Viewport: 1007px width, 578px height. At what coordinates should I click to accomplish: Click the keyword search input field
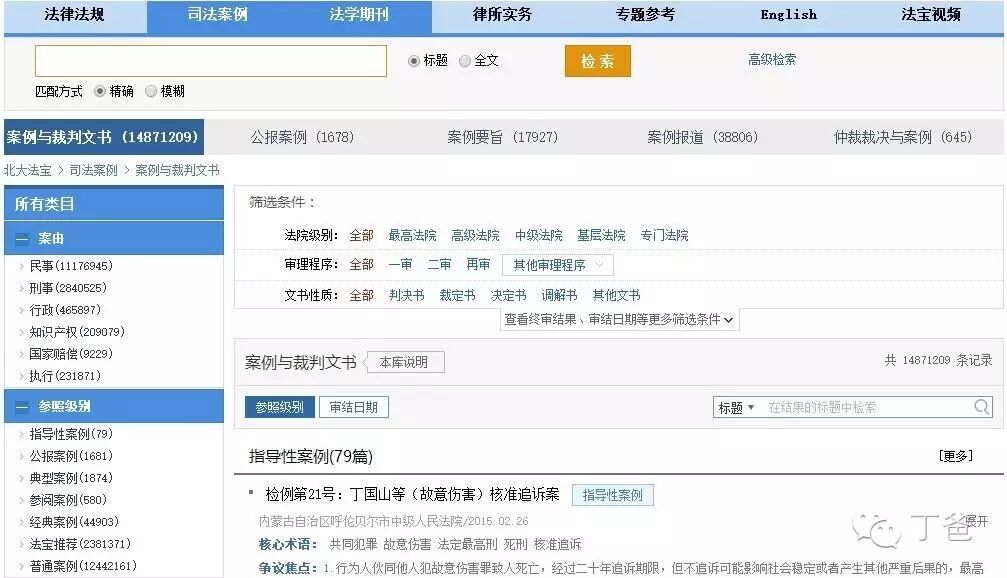(210, 60)
